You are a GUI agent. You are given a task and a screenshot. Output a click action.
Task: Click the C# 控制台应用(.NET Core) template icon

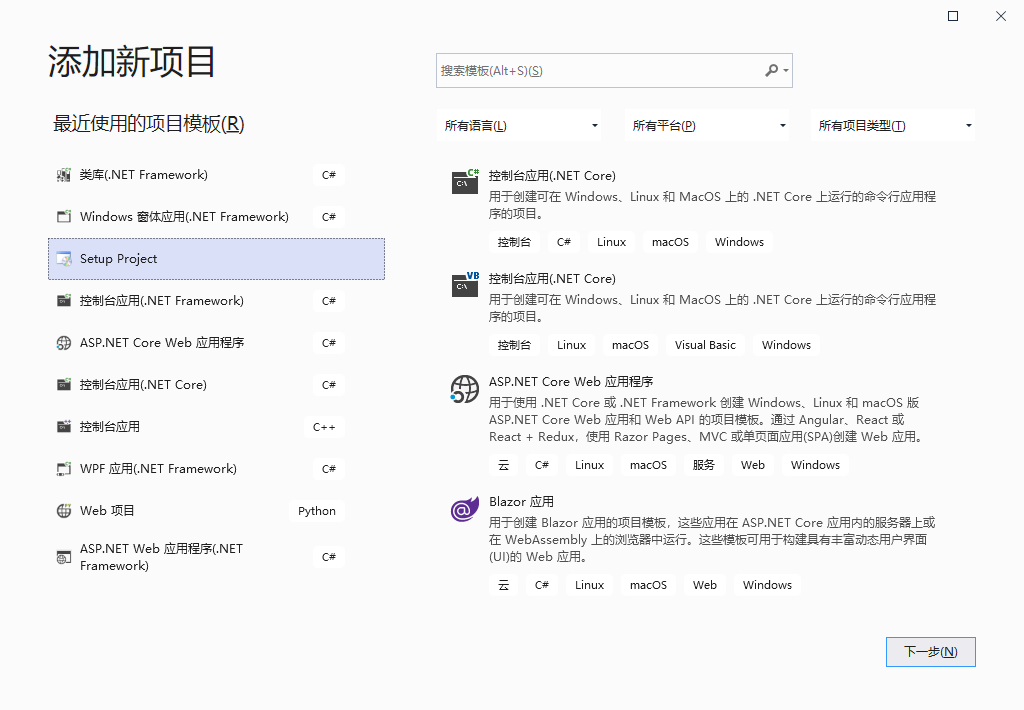(x=464, y=183)
